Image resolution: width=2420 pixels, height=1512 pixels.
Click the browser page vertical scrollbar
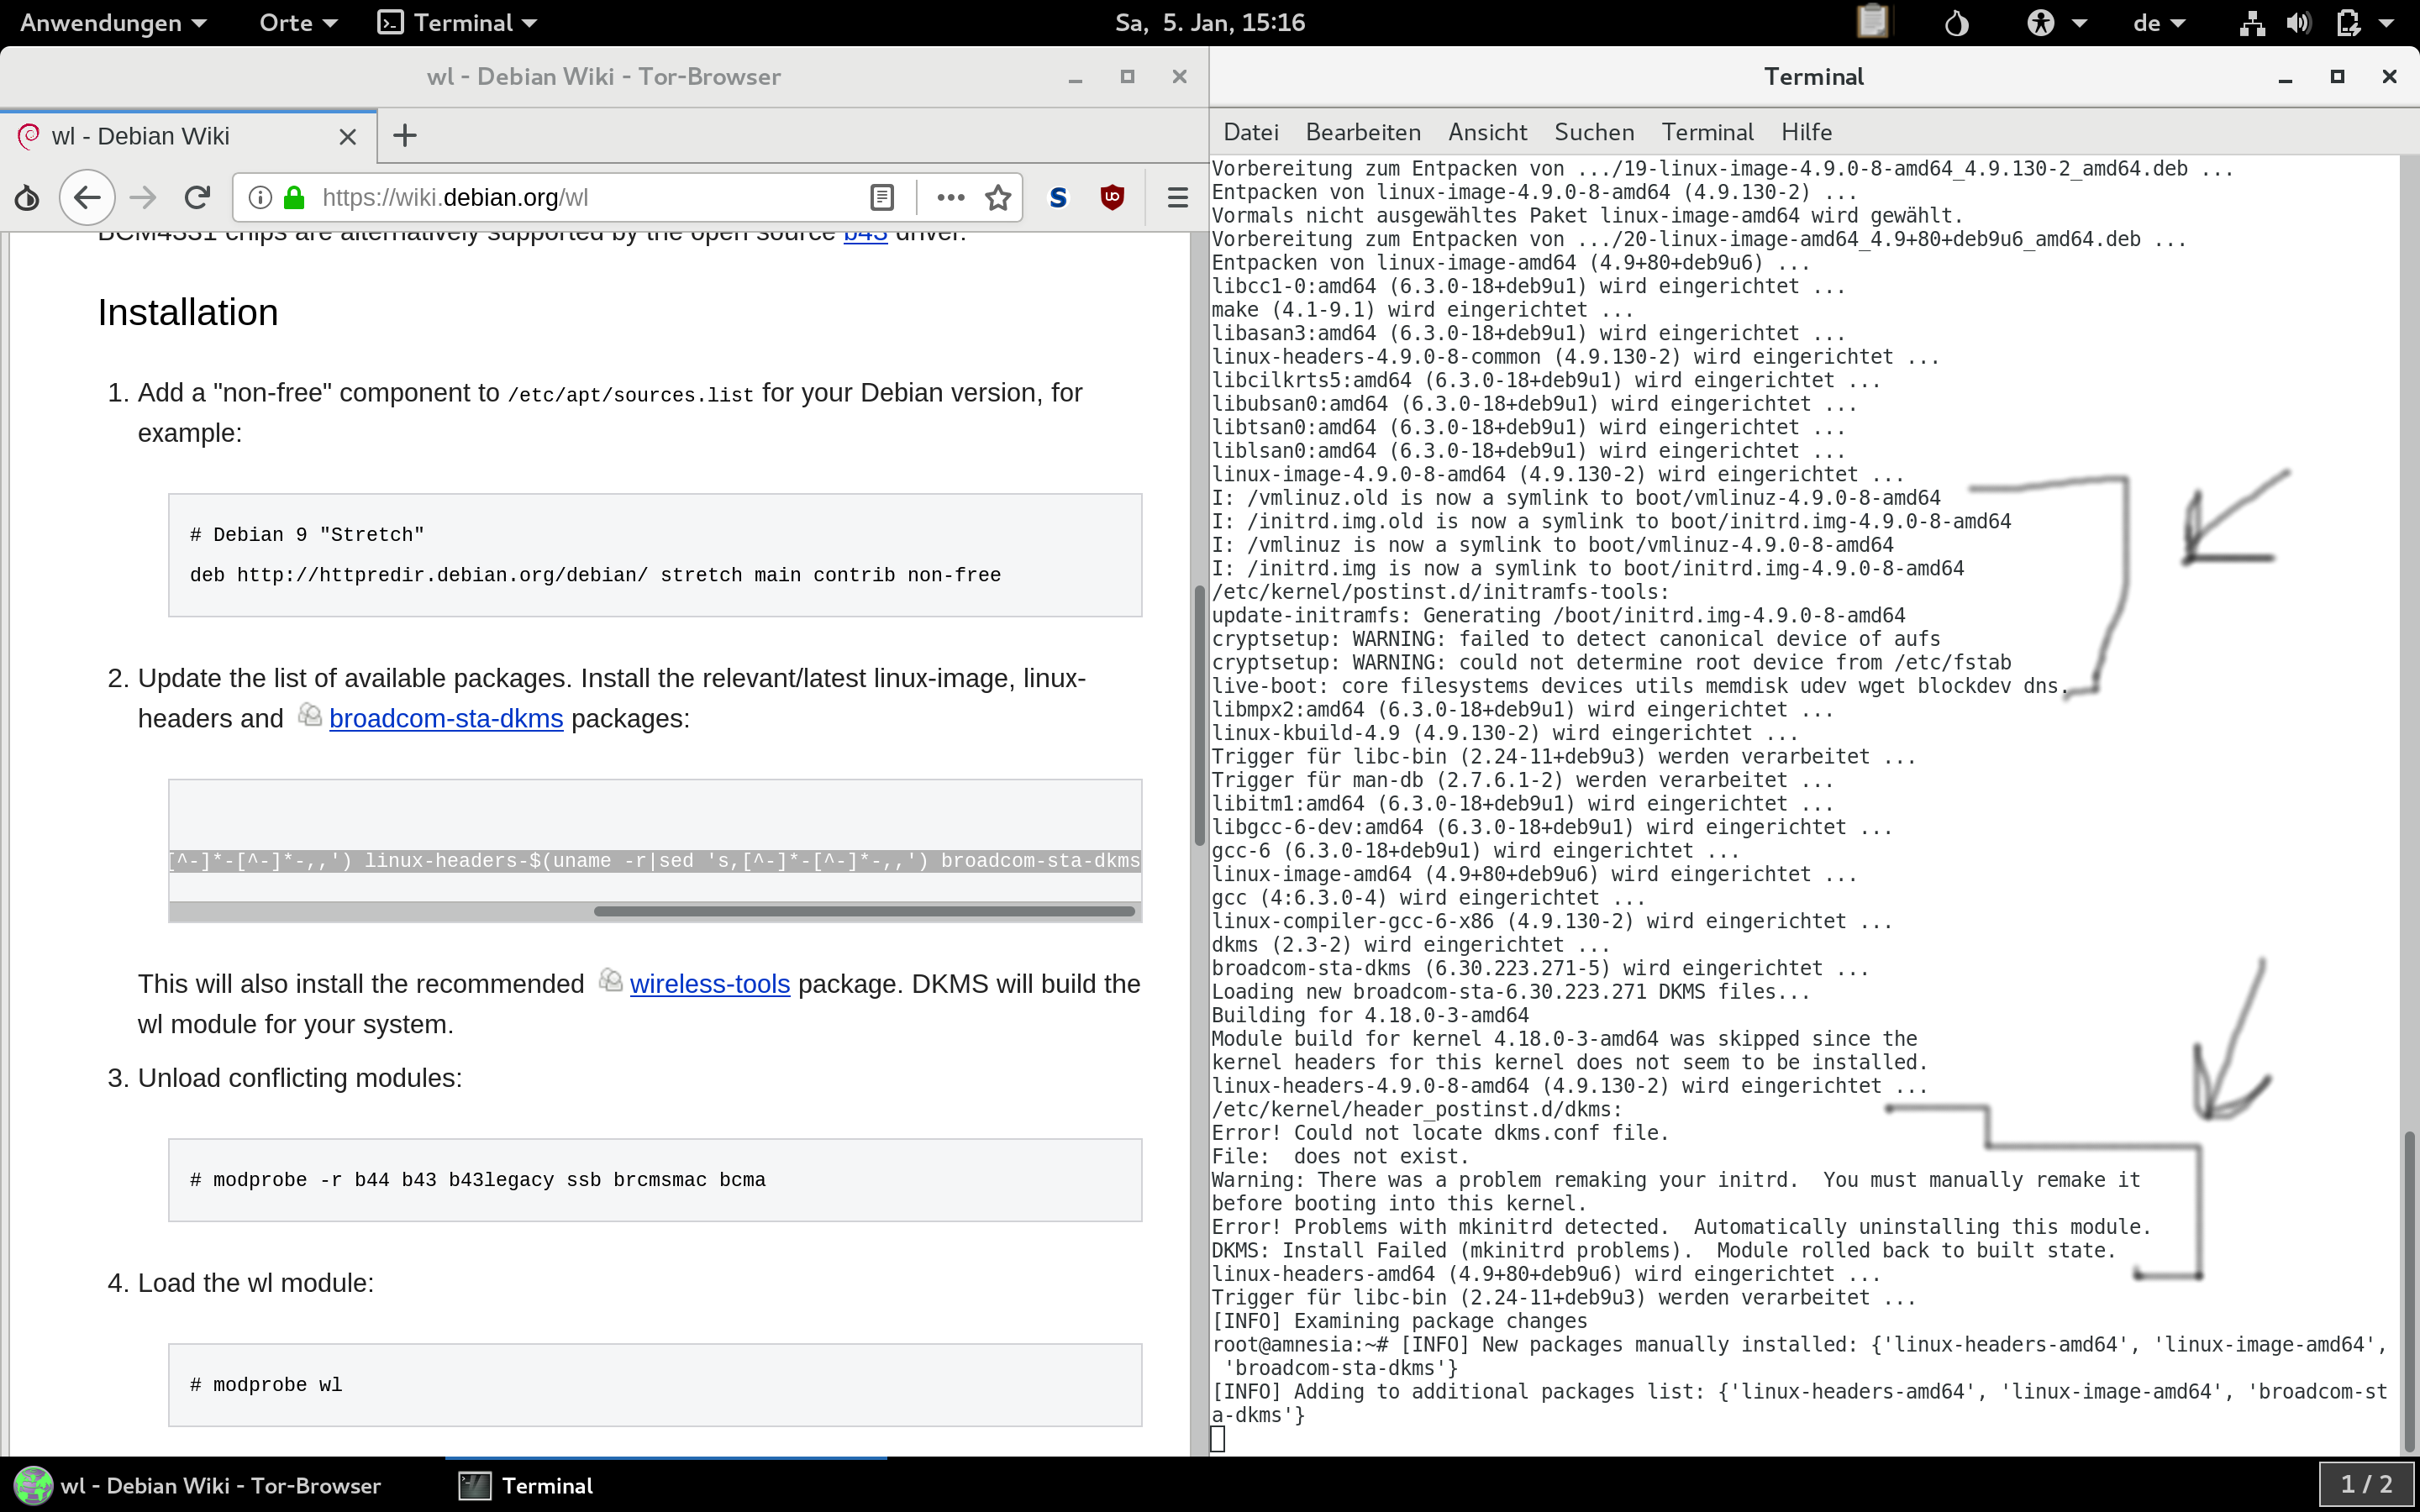pos(1199,715)
